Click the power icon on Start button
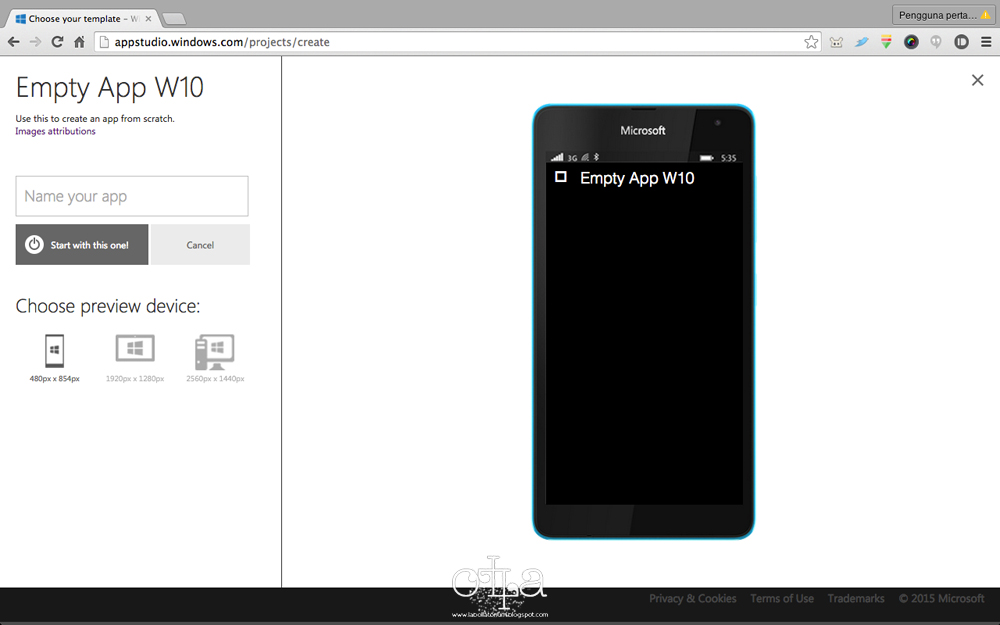The width and height of the screenshot is (1000, 625). click(34, 244)
